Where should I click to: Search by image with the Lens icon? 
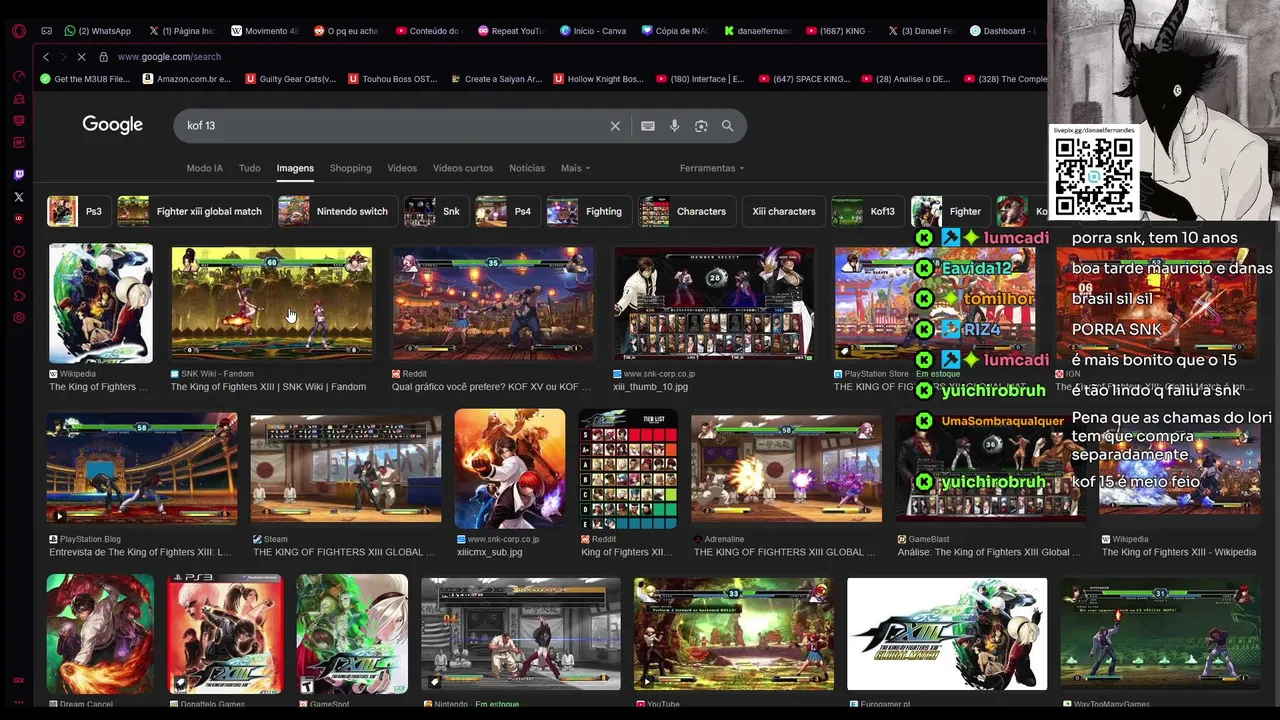click(x=701, y=126)
